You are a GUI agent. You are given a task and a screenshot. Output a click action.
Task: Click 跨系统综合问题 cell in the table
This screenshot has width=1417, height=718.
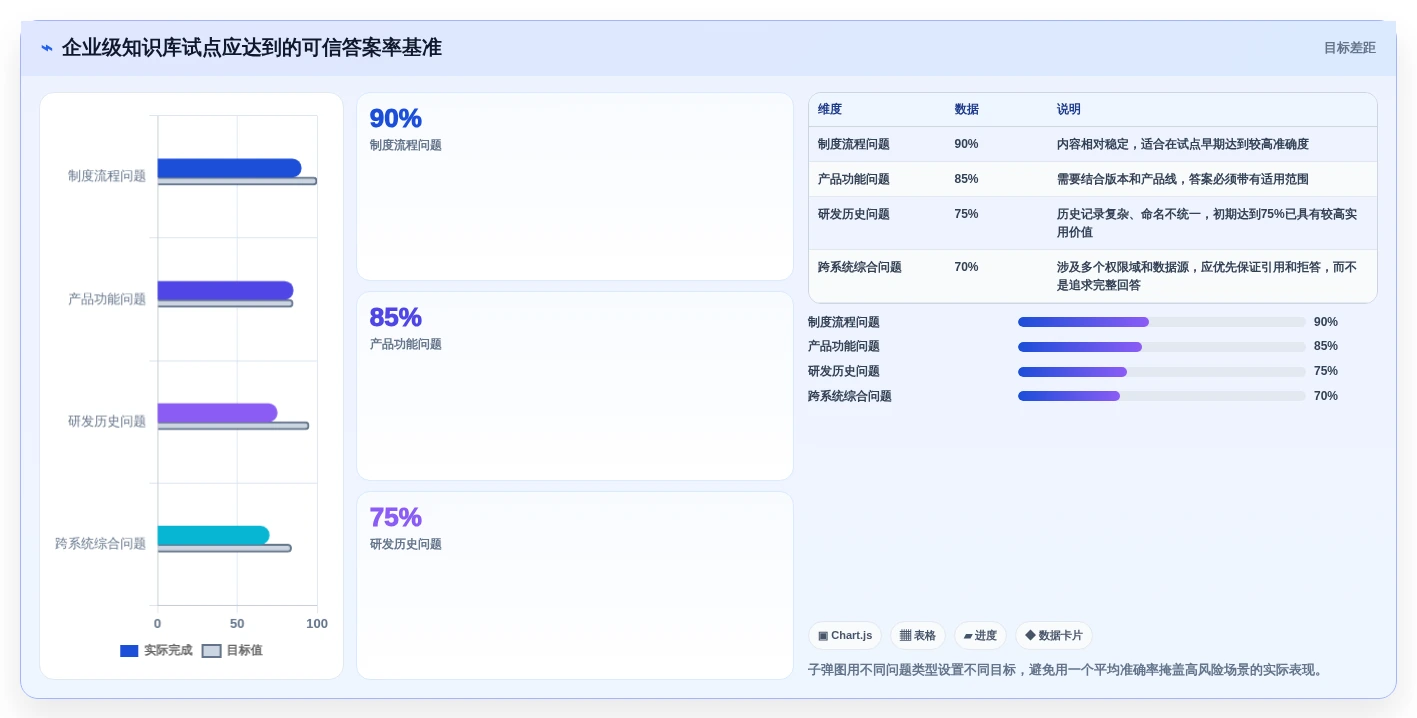(860, 267)
